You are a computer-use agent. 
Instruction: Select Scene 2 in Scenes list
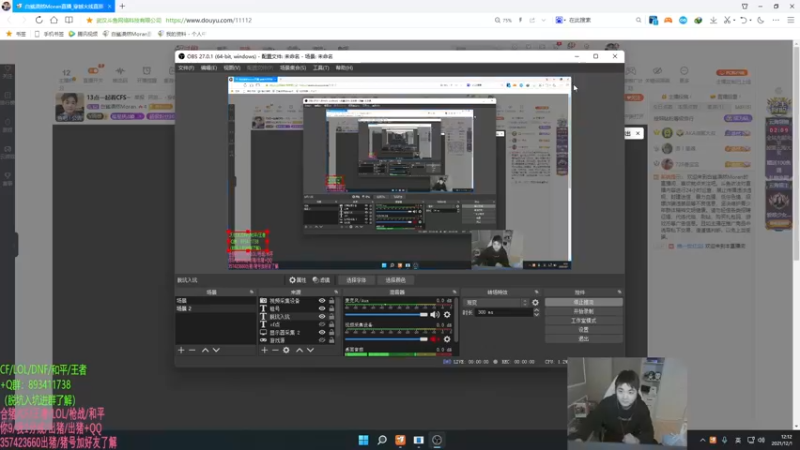(215, 309)
